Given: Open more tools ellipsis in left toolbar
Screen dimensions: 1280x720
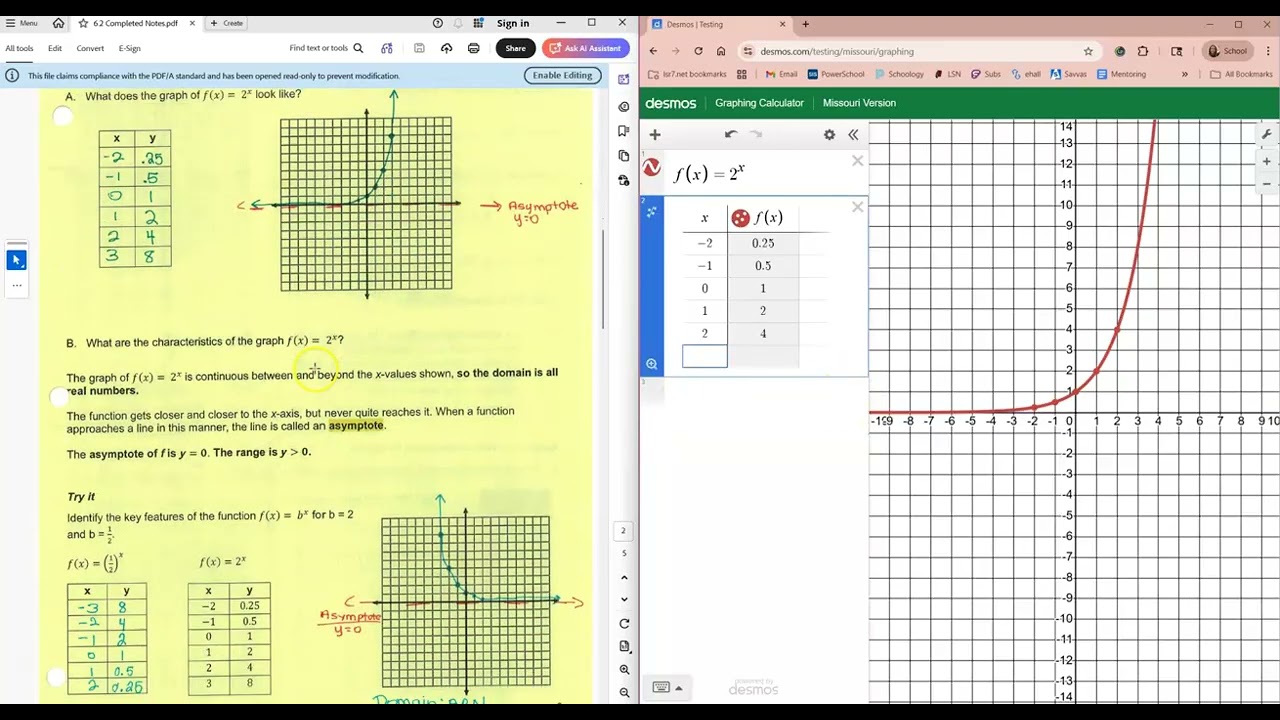Looking at the screenshot, I should 16,285.
